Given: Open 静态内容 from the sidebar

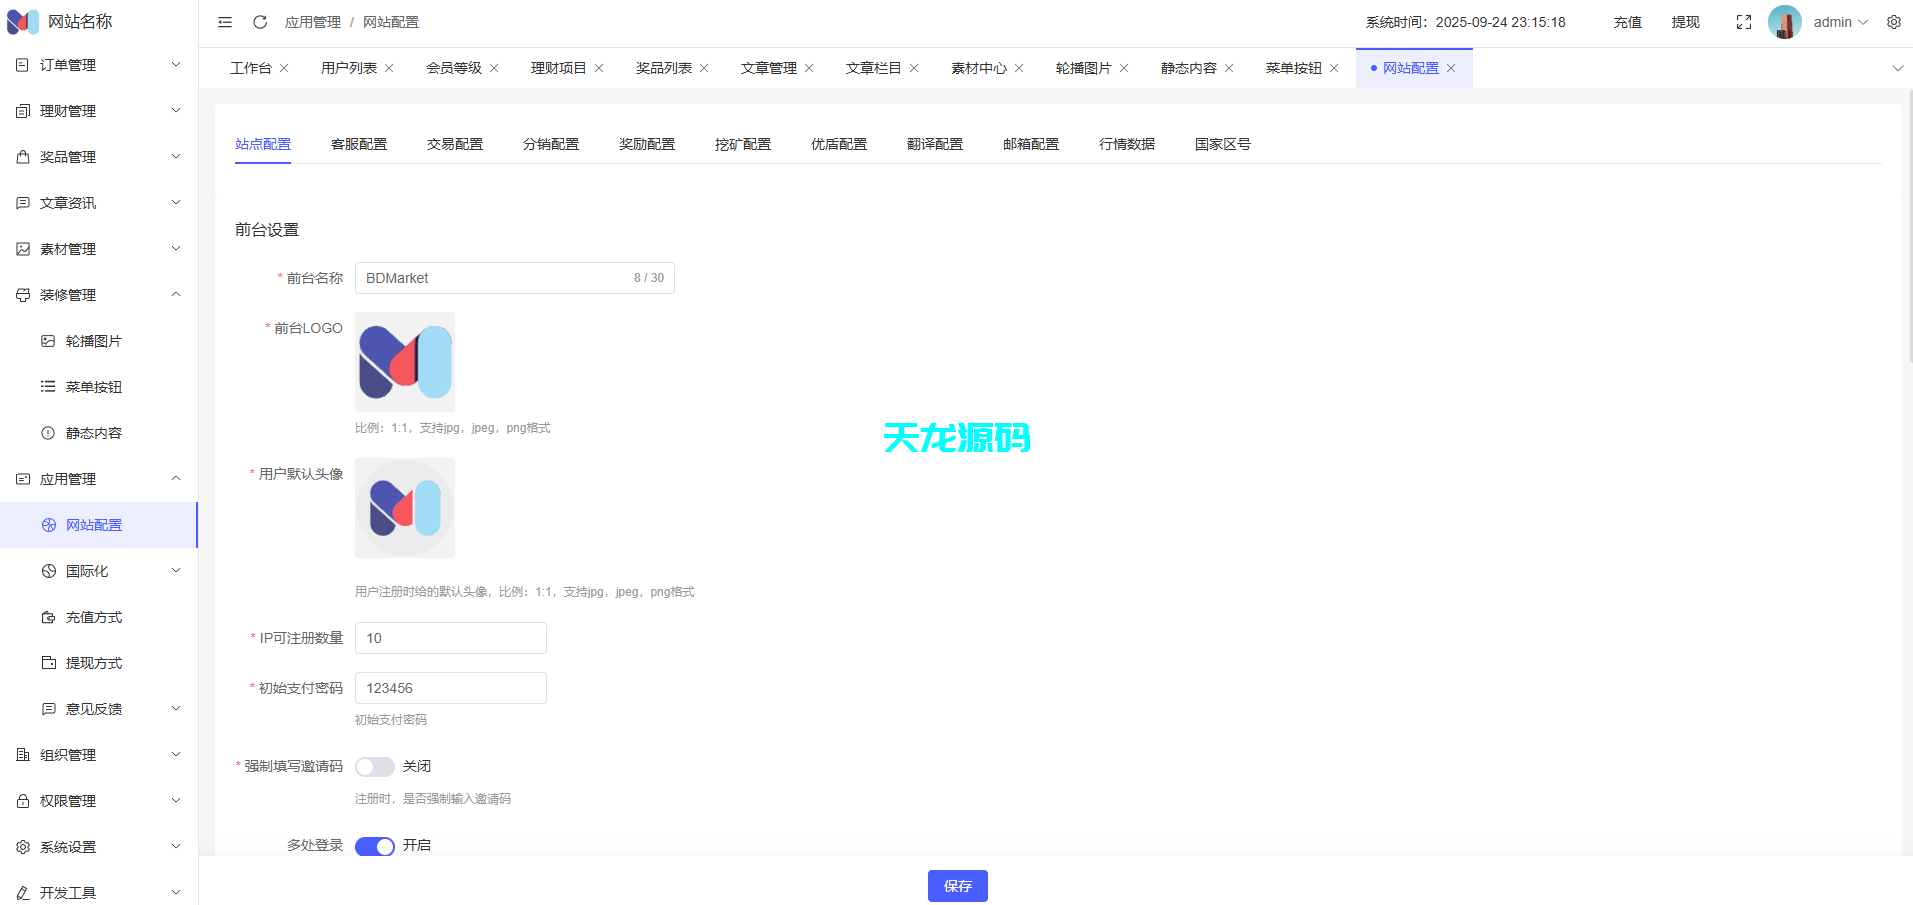Looking at the screenshot, I should click(94, 432).
